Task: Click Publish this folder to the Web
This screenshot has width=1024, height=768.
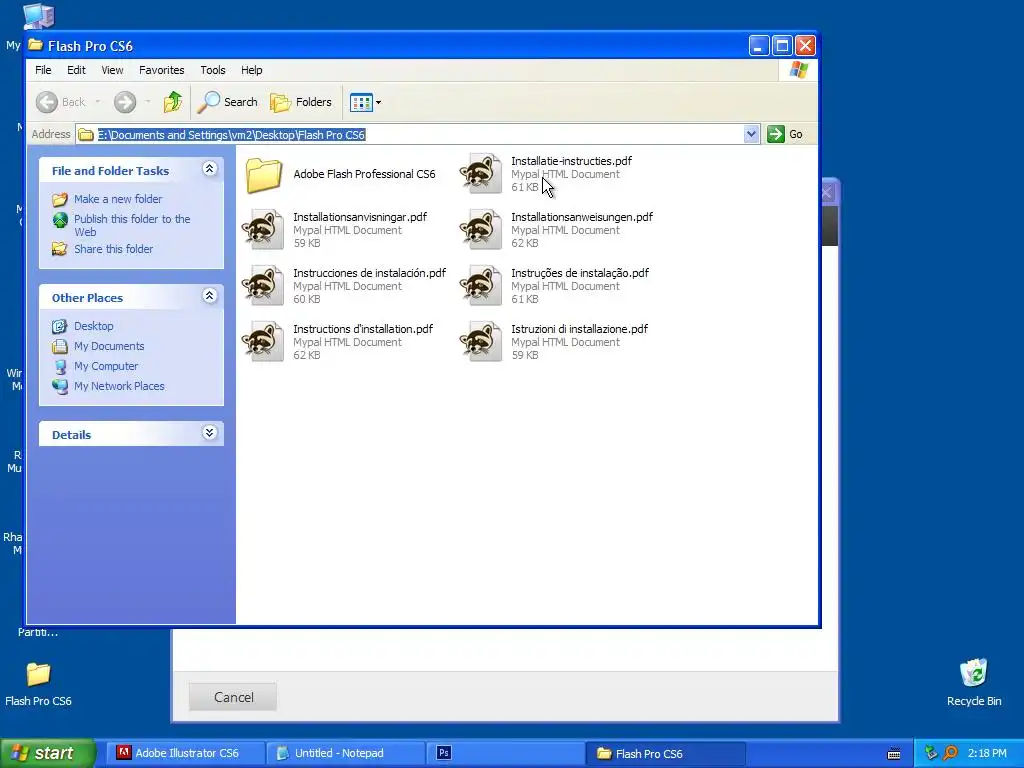Action: tap(132, 225)
